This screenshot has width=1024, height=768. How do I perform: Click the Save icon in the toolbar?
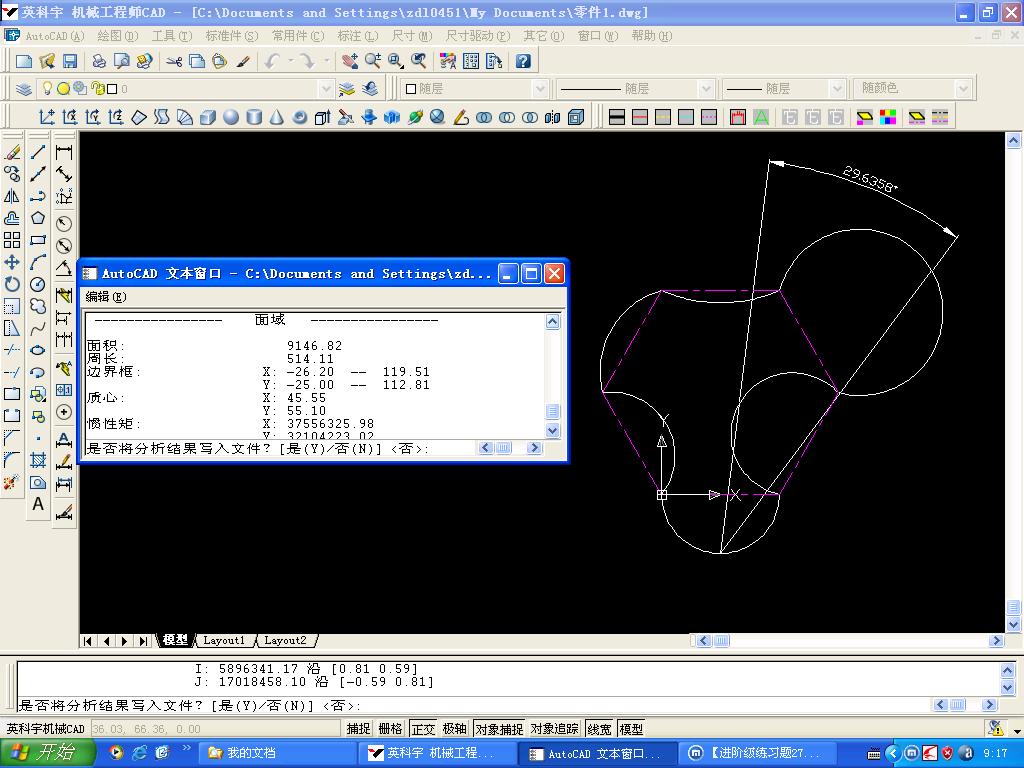pyautogui.click(x=70, y=61)
